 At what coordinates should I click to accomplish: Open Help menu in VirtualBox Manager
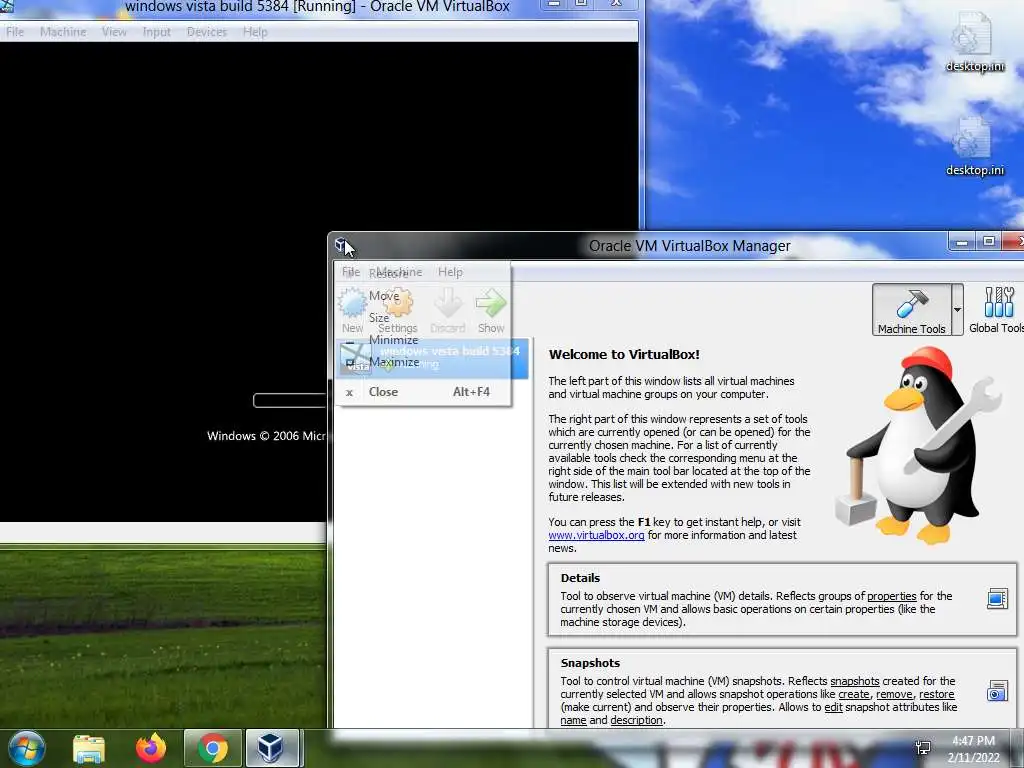tap(450, 272)
